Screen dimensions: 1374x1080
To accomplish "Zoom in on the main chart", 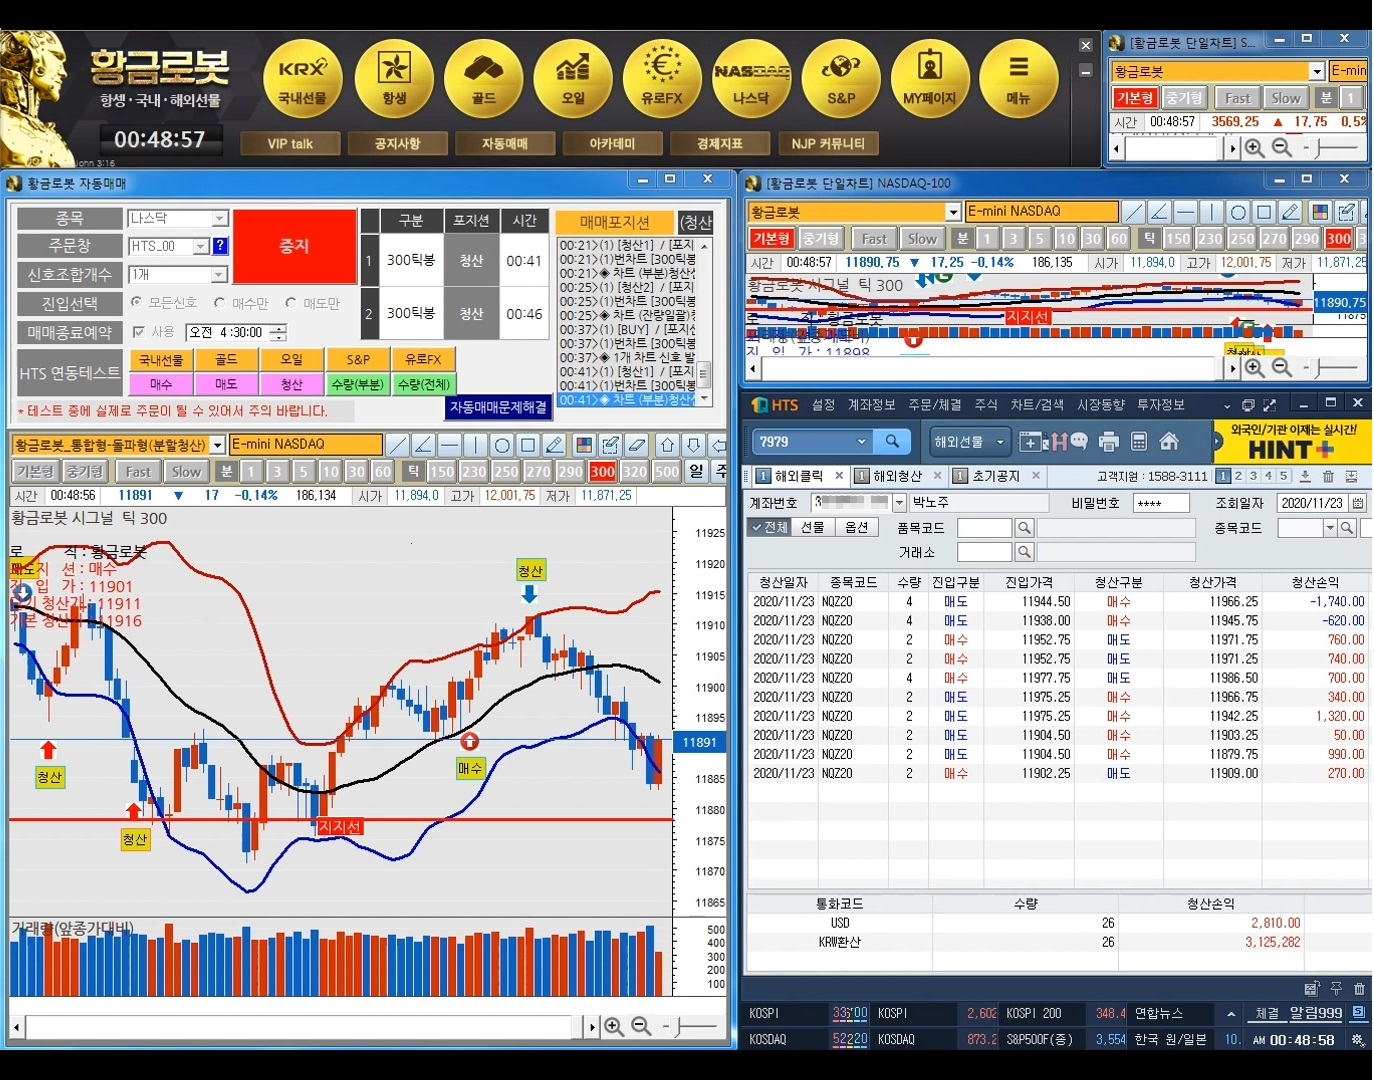I will [614, 1026].
